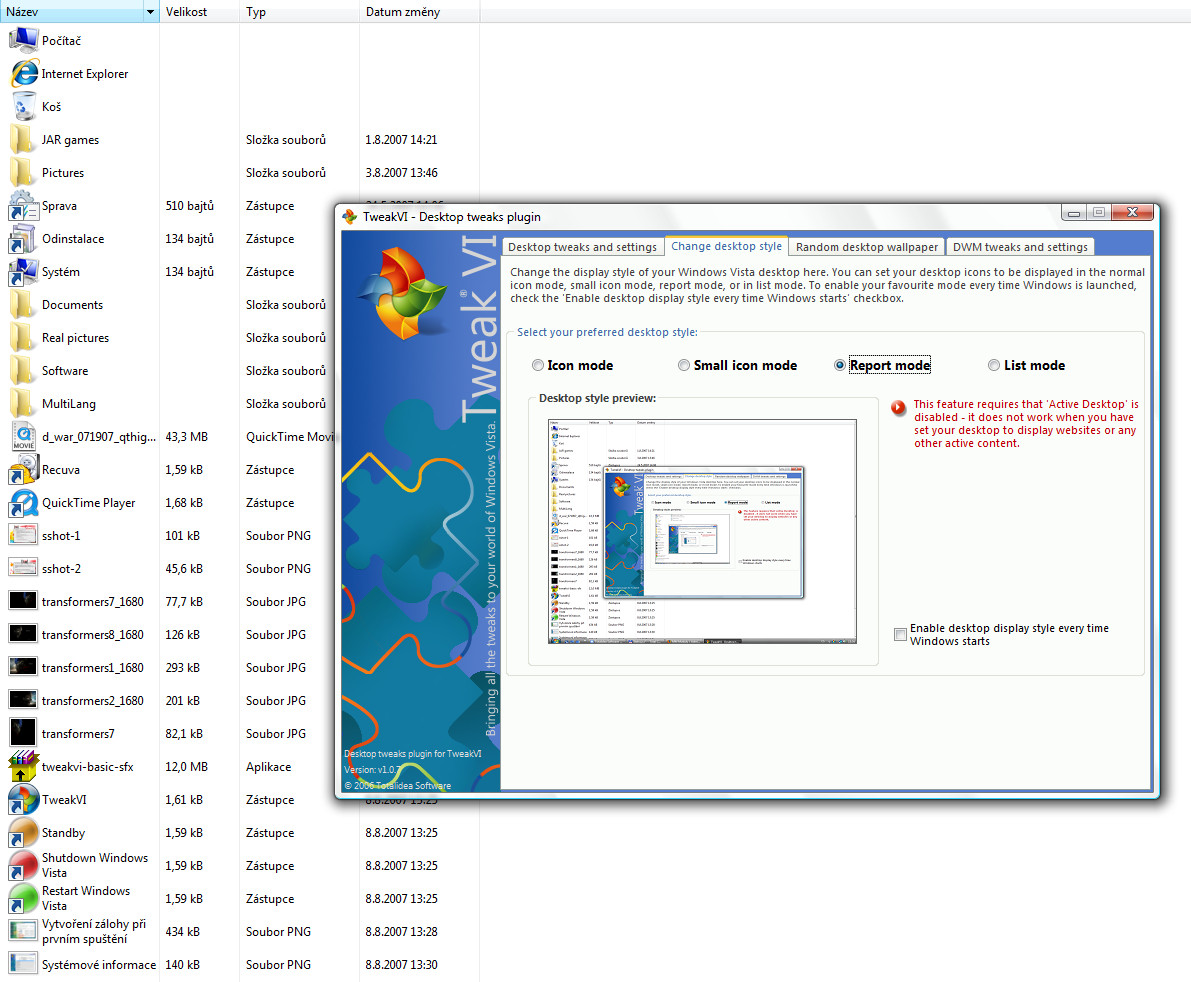Click the Aplikace type cell
Image resolution: width=1191 pixels, height=982 pixels.
268,767
